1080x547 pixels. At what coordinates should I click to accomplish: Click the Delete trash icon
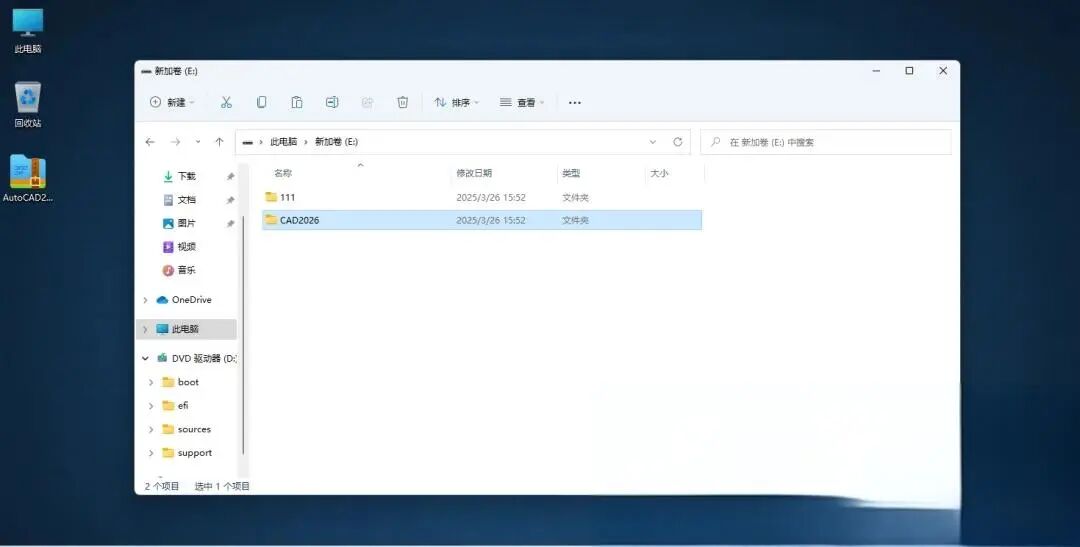(x=403, y=103)
